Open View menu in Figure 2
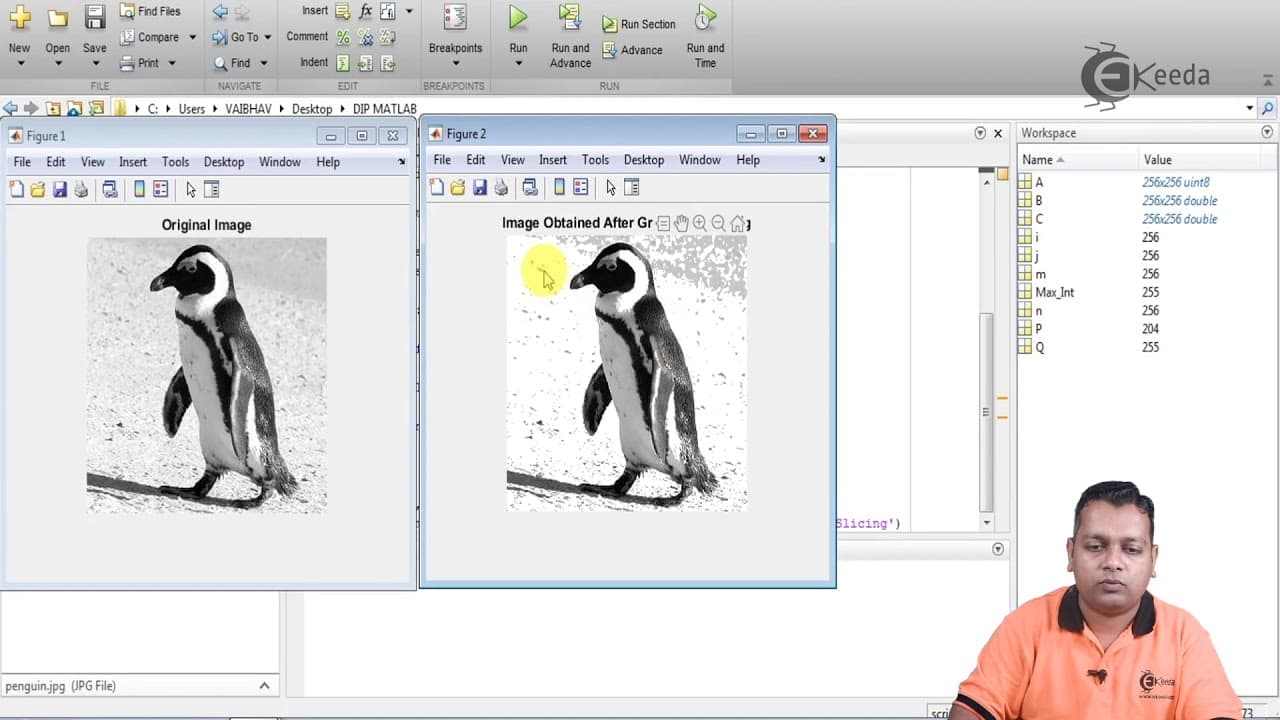Image resolution: width=1280 pixels, height=720 pixels. pos(513,160)
